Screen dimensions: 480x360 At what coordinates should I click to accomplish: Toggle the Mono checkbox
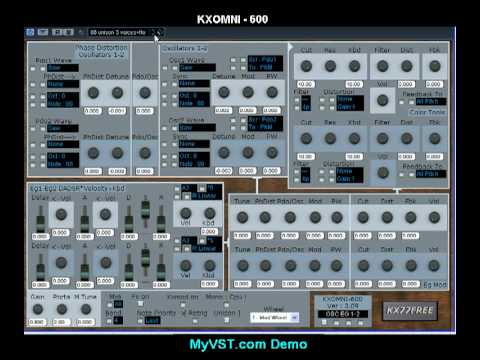pyautogui.click(x=226, y=304)
